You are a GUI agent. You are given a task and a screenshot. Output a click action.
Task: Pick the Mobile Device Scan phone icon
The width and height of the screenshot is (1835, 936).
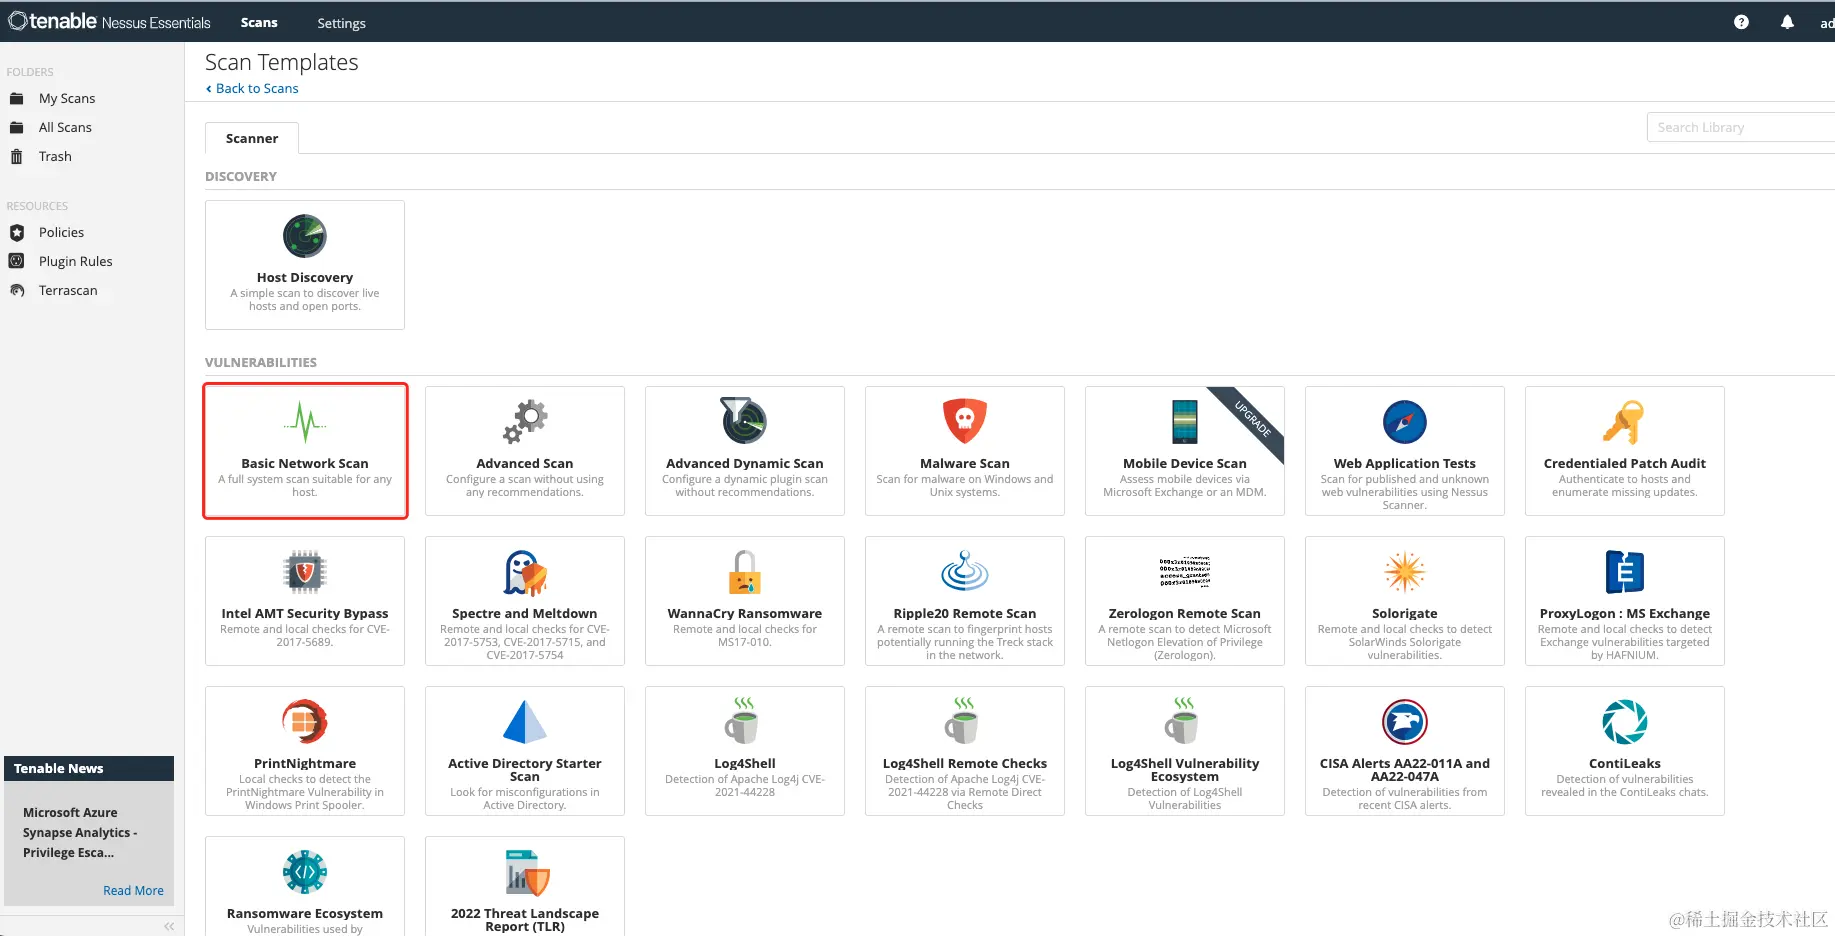pyautogui.click(x=1185, y=421)
